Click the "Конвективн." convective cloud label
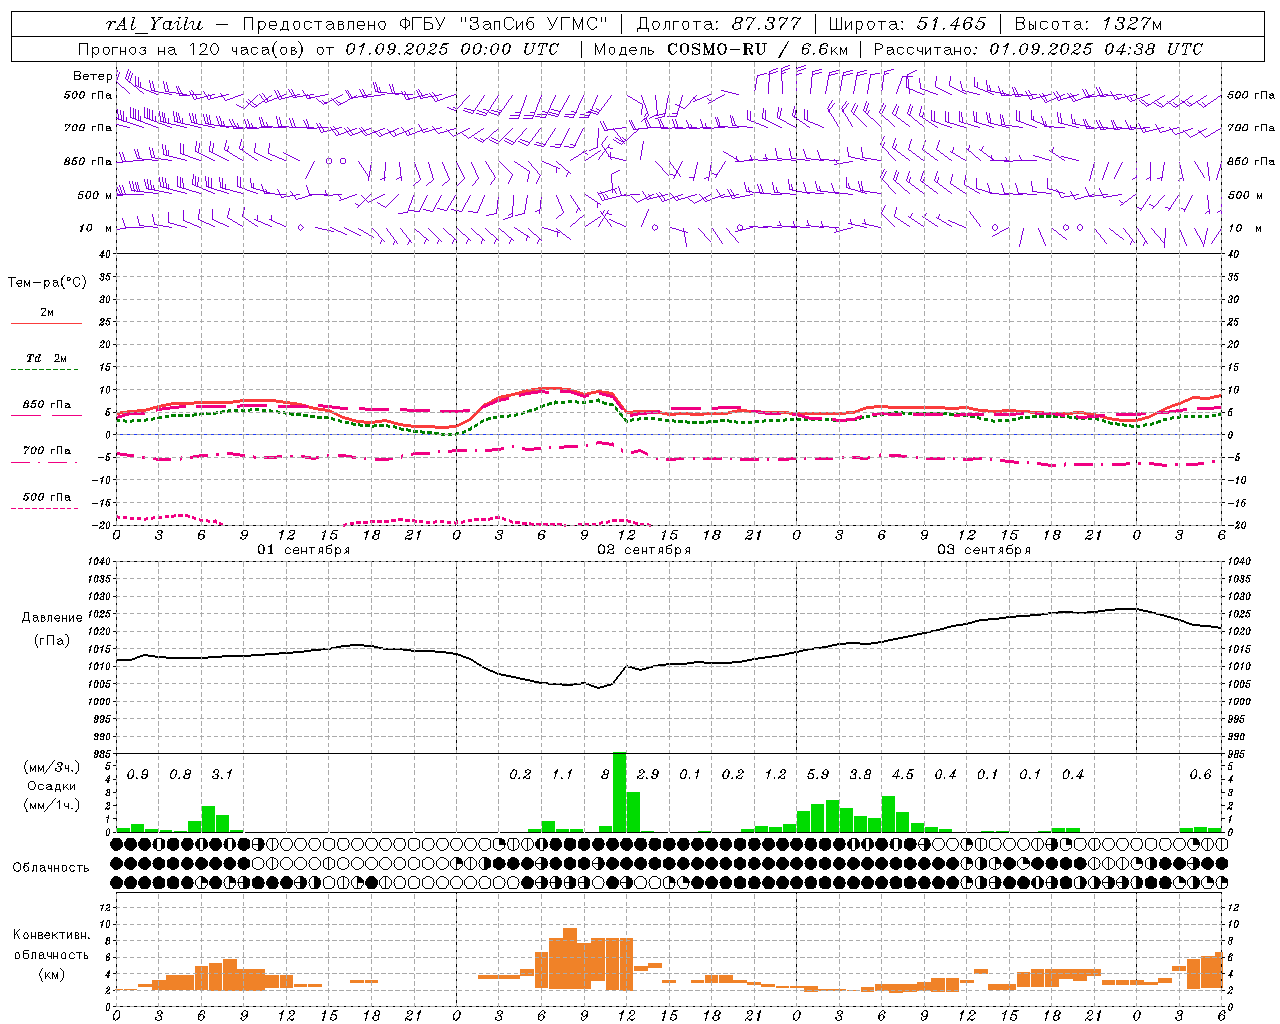The image size is (1280, 1024). pos(52,935)
